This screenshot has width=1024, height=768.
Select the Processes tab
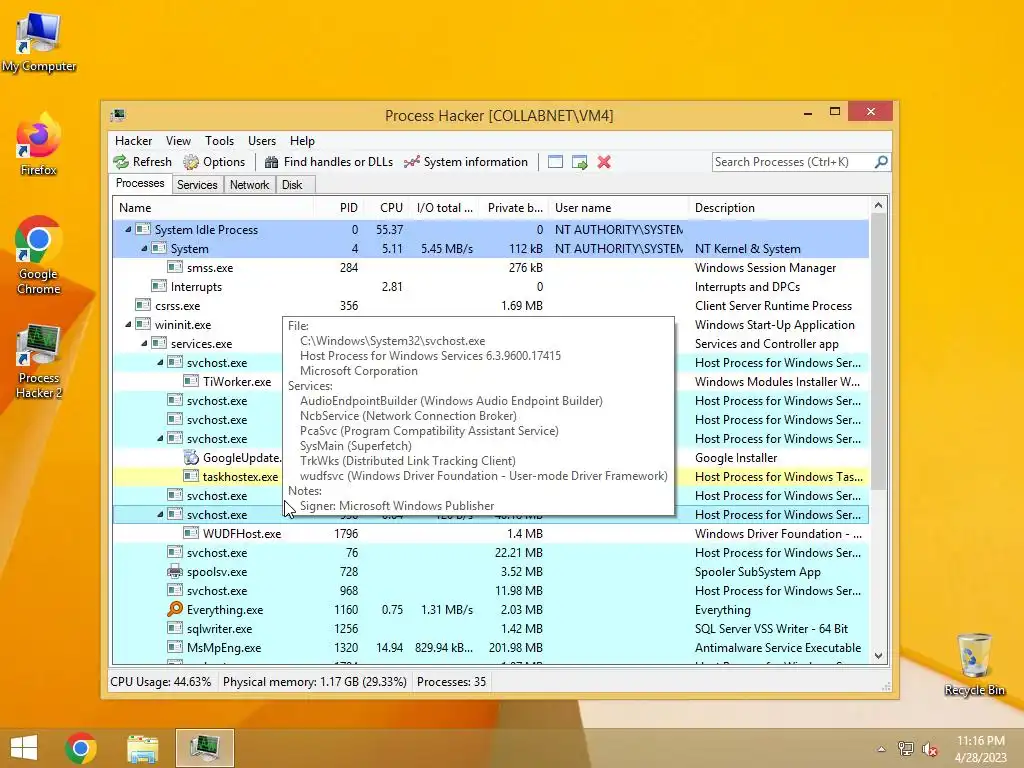pos(140,184)
